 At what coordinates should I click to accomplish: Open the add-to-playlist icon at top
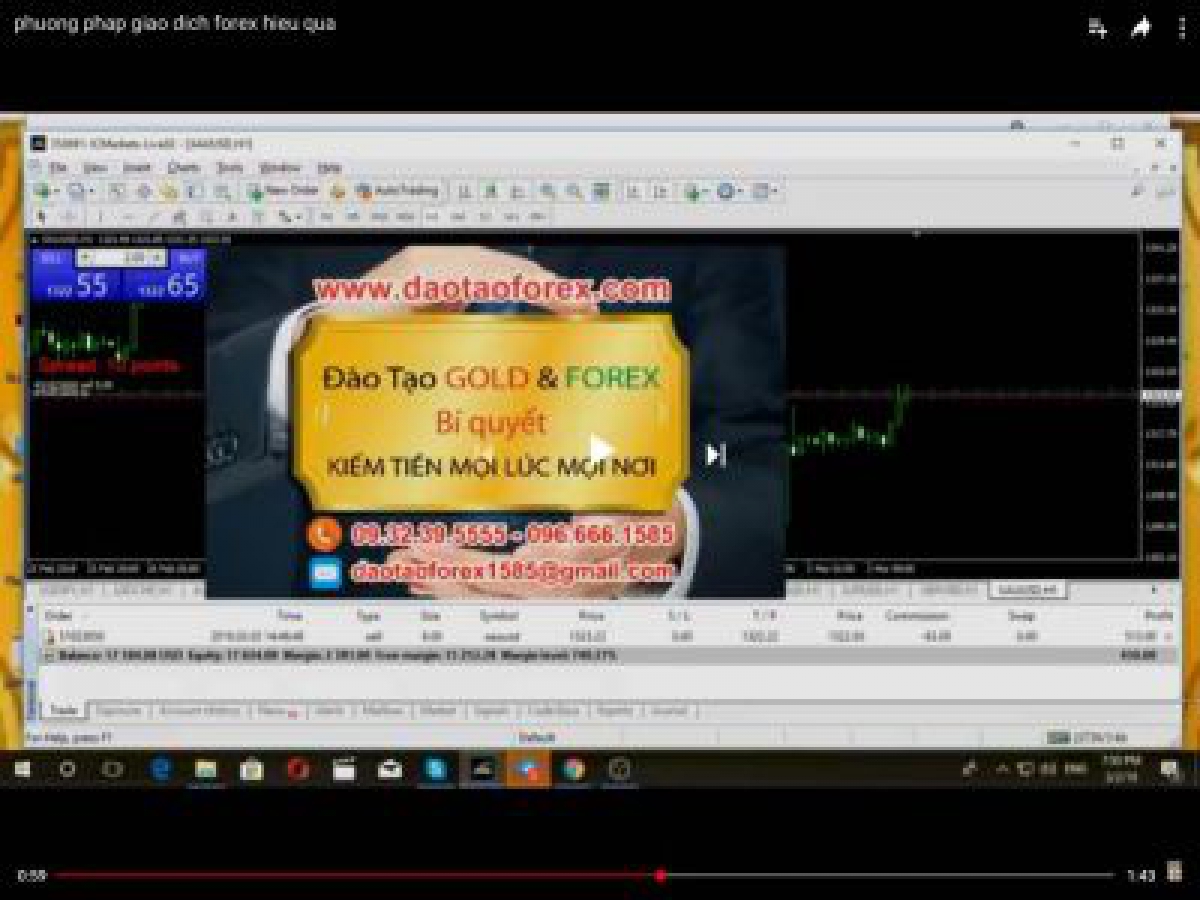click(x=1097, y=28)
